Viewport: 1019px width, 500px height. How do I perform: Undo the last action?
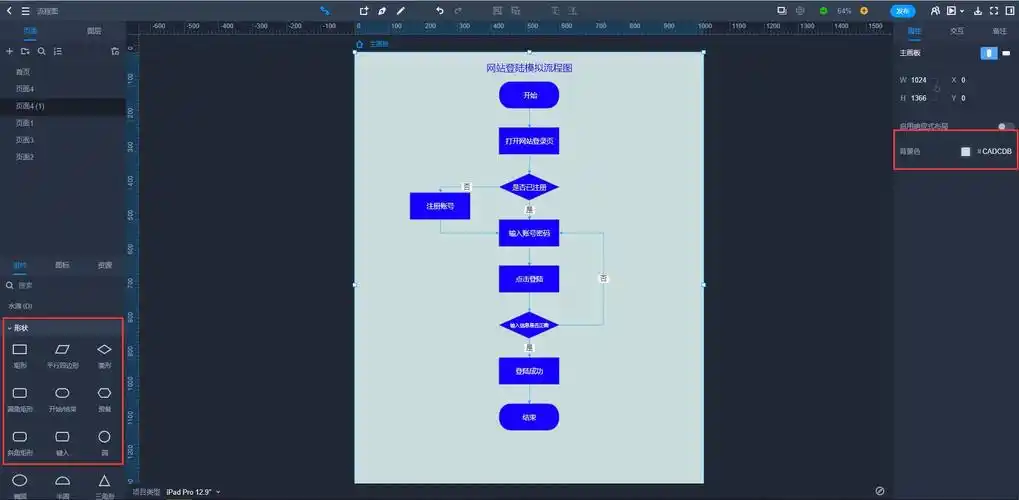(x=440, y=10)
